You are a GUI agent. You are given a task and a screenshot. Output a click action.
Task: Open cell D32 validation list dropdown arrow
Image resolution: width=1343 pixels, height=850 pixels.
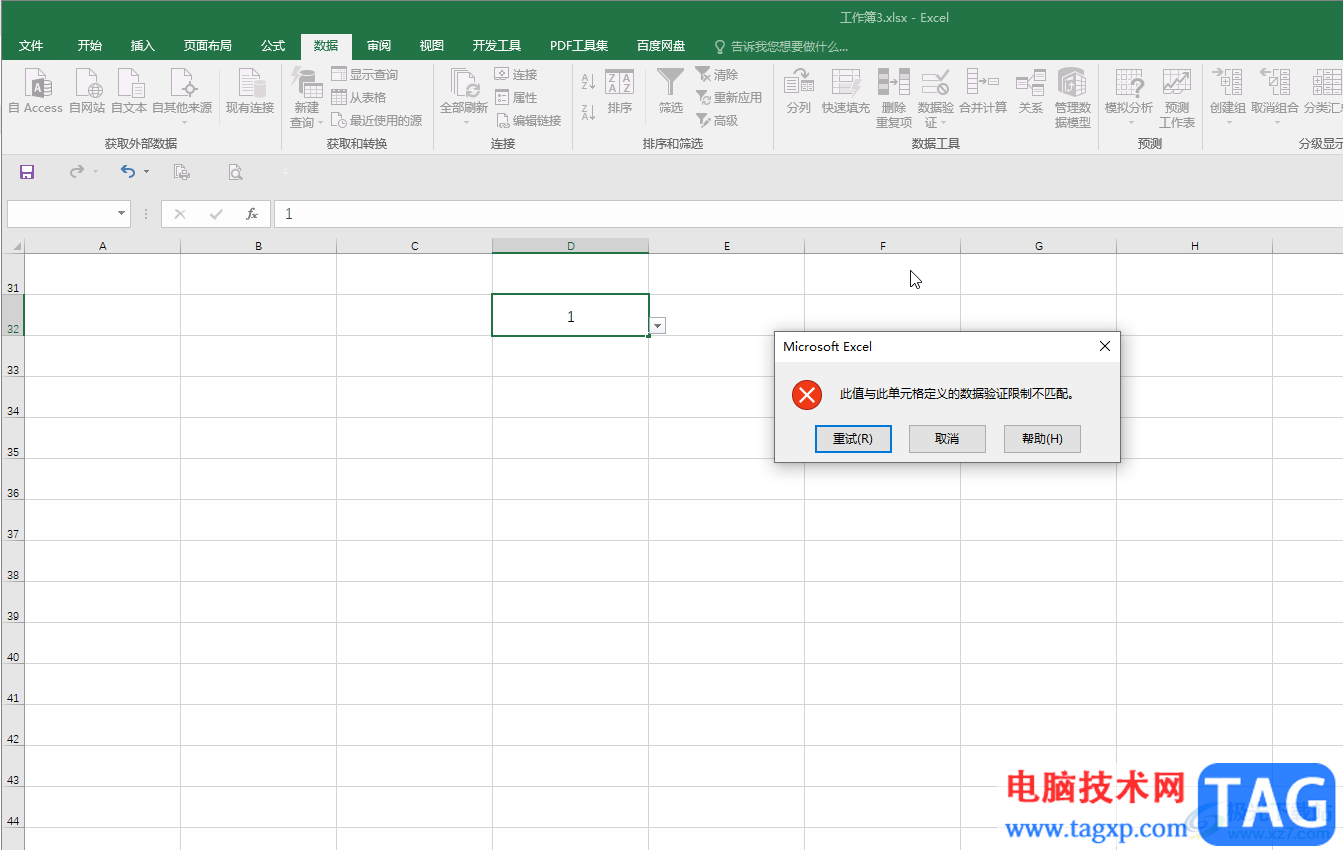coord(657,326)
